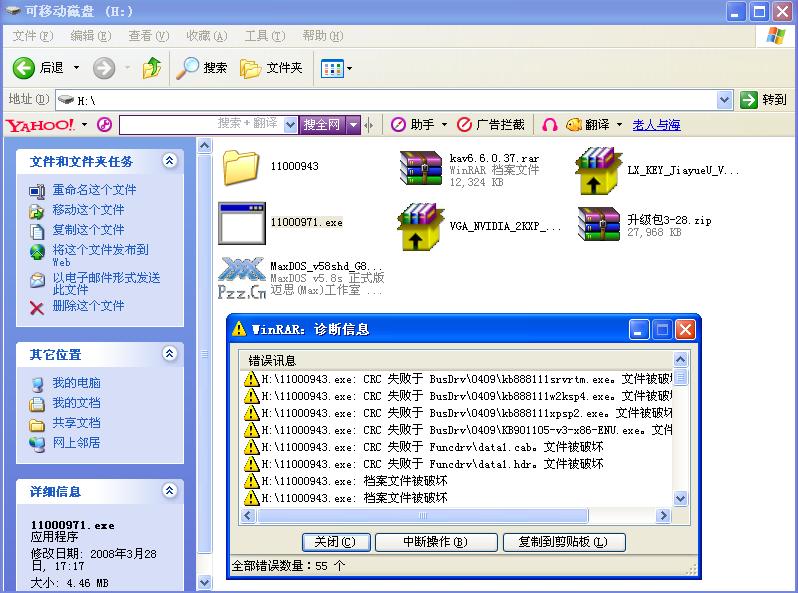Click the 搜全网 search button
798x593 pixels.
[x=322, y=125]
